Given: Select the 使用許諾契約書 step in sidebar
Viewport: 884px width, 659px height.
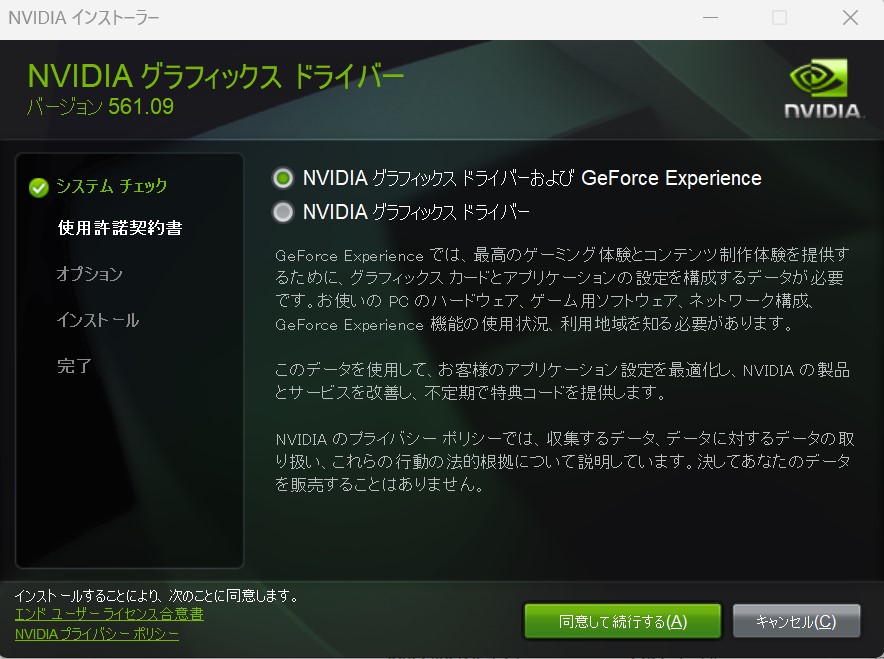Looking at the screenshot, I should pos(119,228).
